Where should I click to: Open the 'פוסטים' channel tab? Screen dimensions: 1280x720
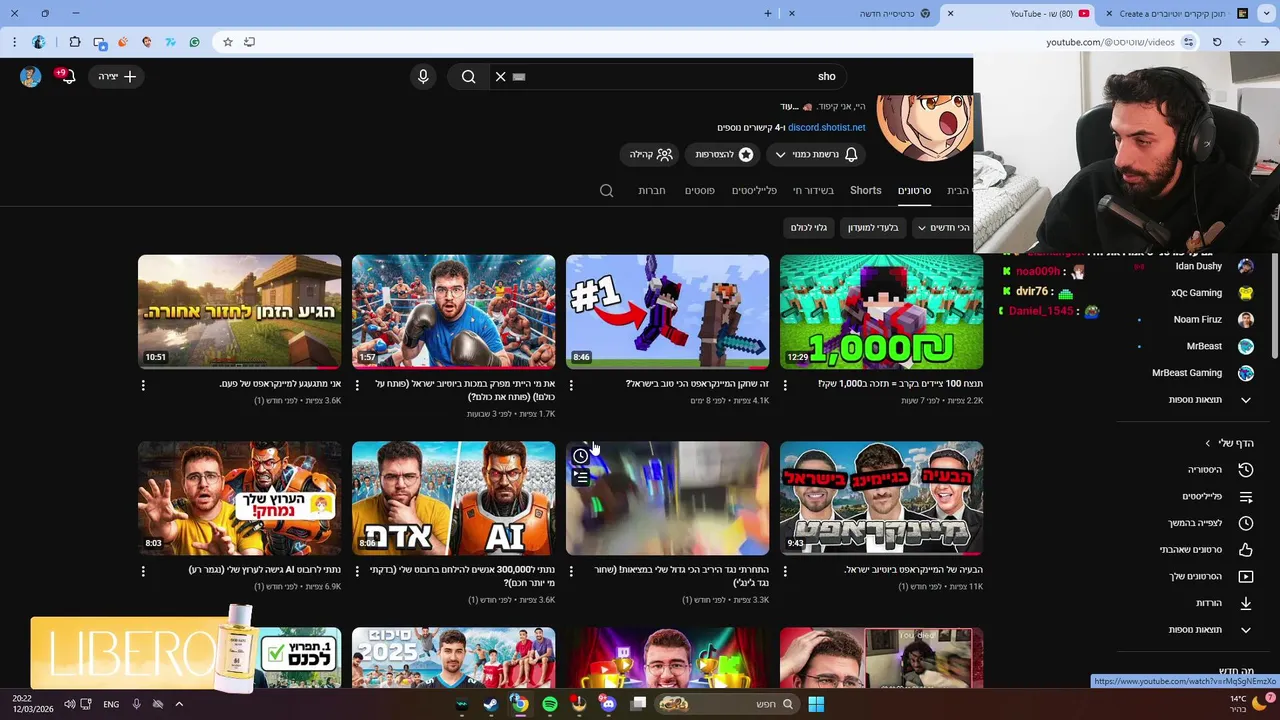coord(699,190)
